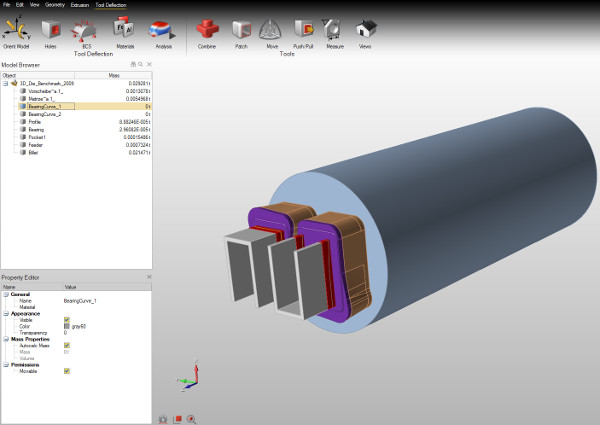Collapse the General section in Property Editor

pyautogui.click(x=4, y=294)
